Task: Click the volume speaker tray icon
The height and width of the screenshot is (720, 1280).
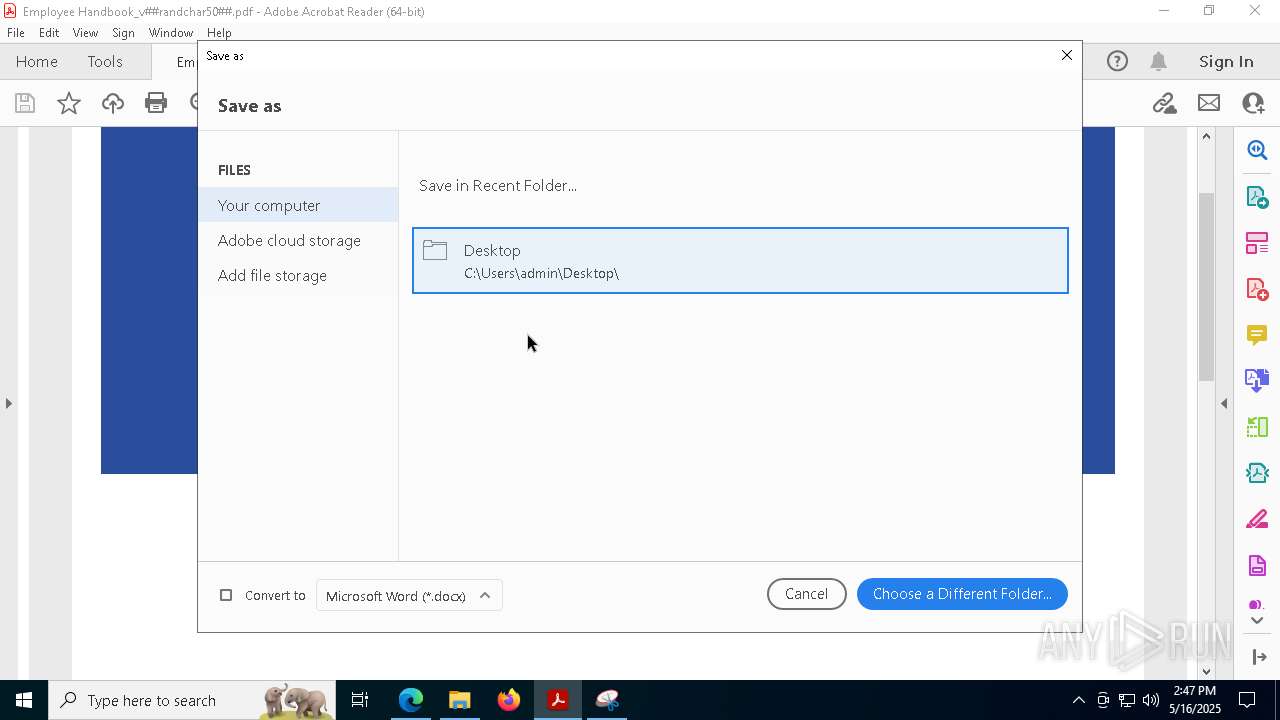Action: tap(1151, 700)
